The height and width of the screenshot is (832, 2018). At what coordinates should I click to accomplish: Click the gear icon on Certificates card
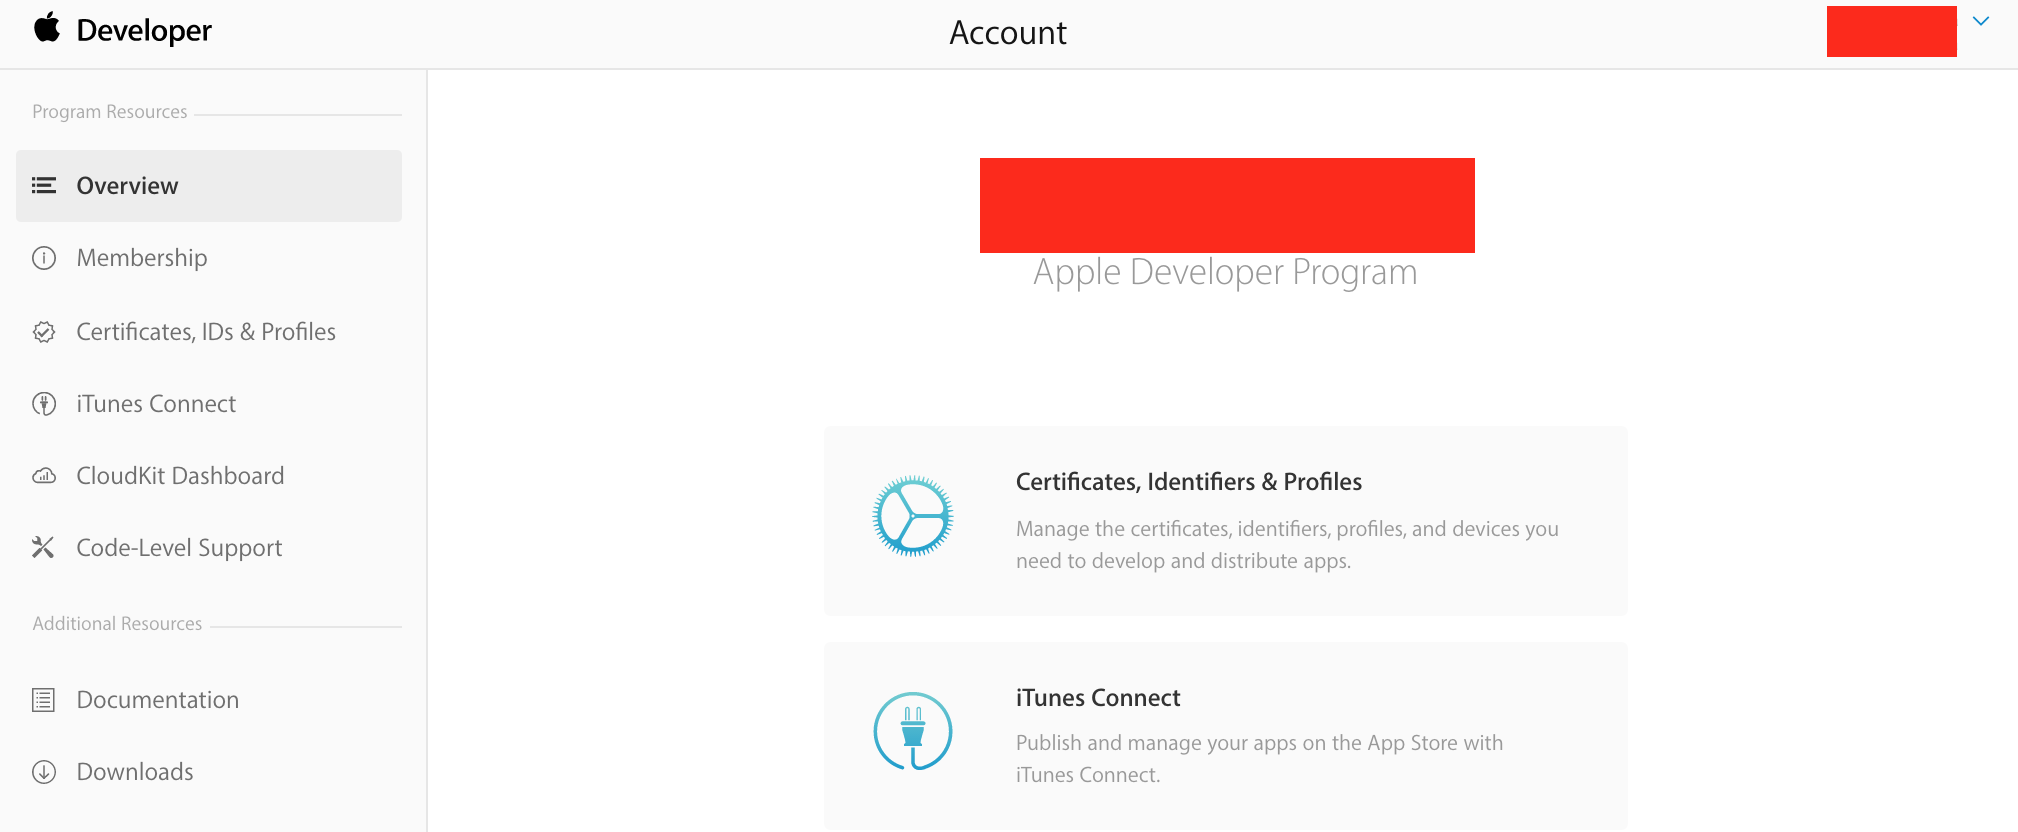click(x=912, y=516)
